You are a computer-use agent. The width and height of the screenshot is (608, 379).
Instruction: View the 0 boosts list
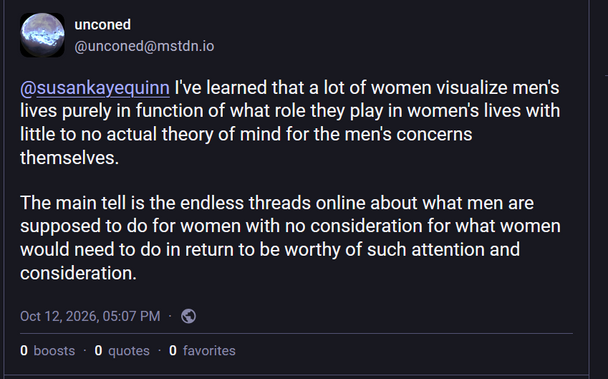tap(47, 351)
